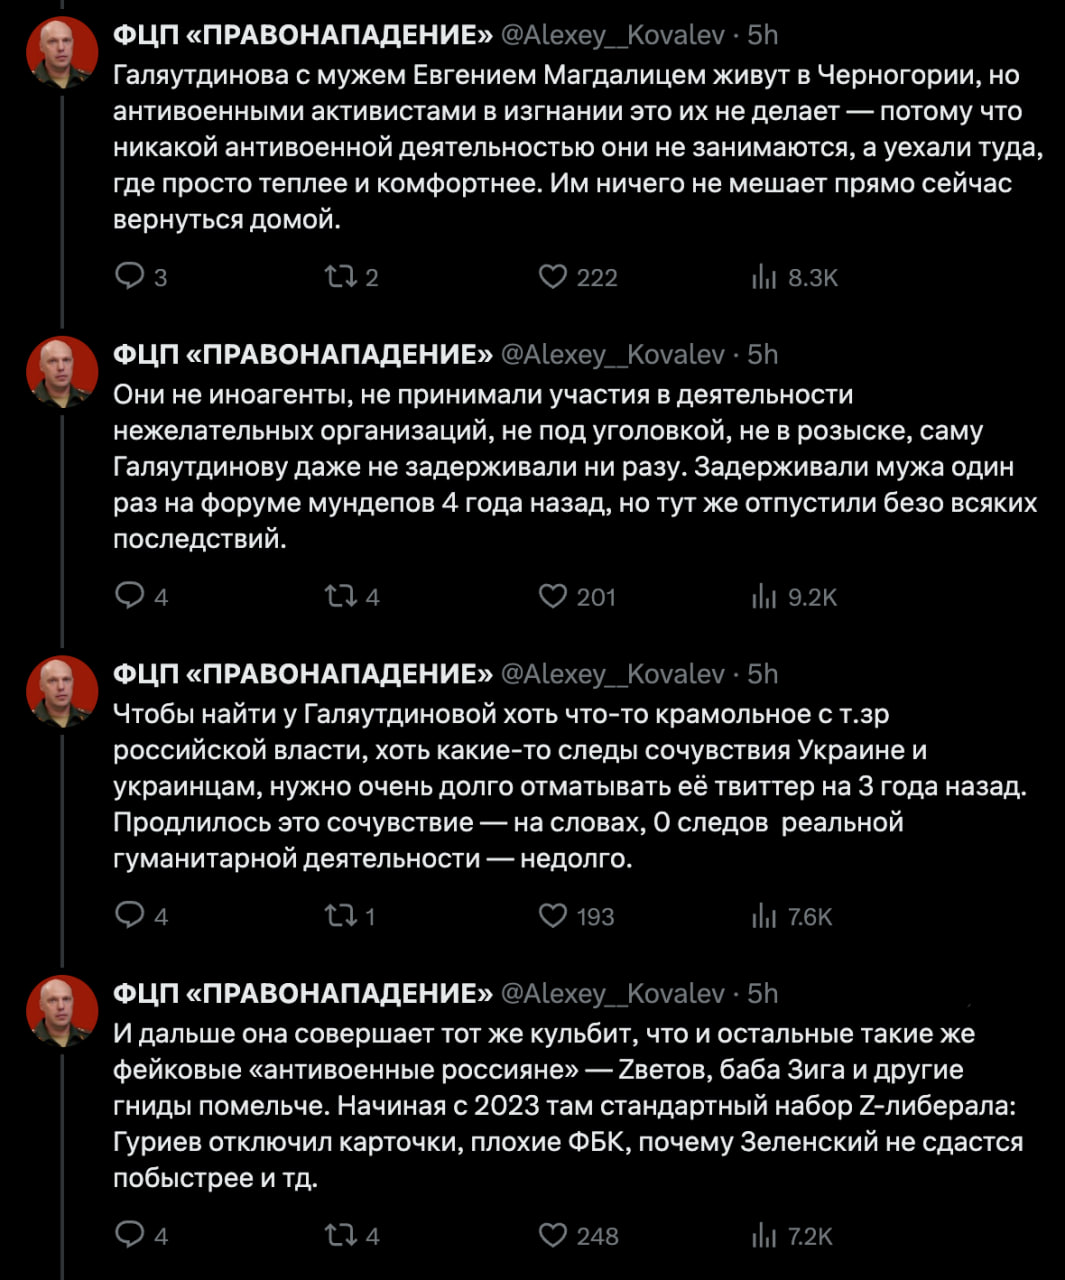
Task: Open views stats showing 7.6K
Action: [x=764, y=916]
